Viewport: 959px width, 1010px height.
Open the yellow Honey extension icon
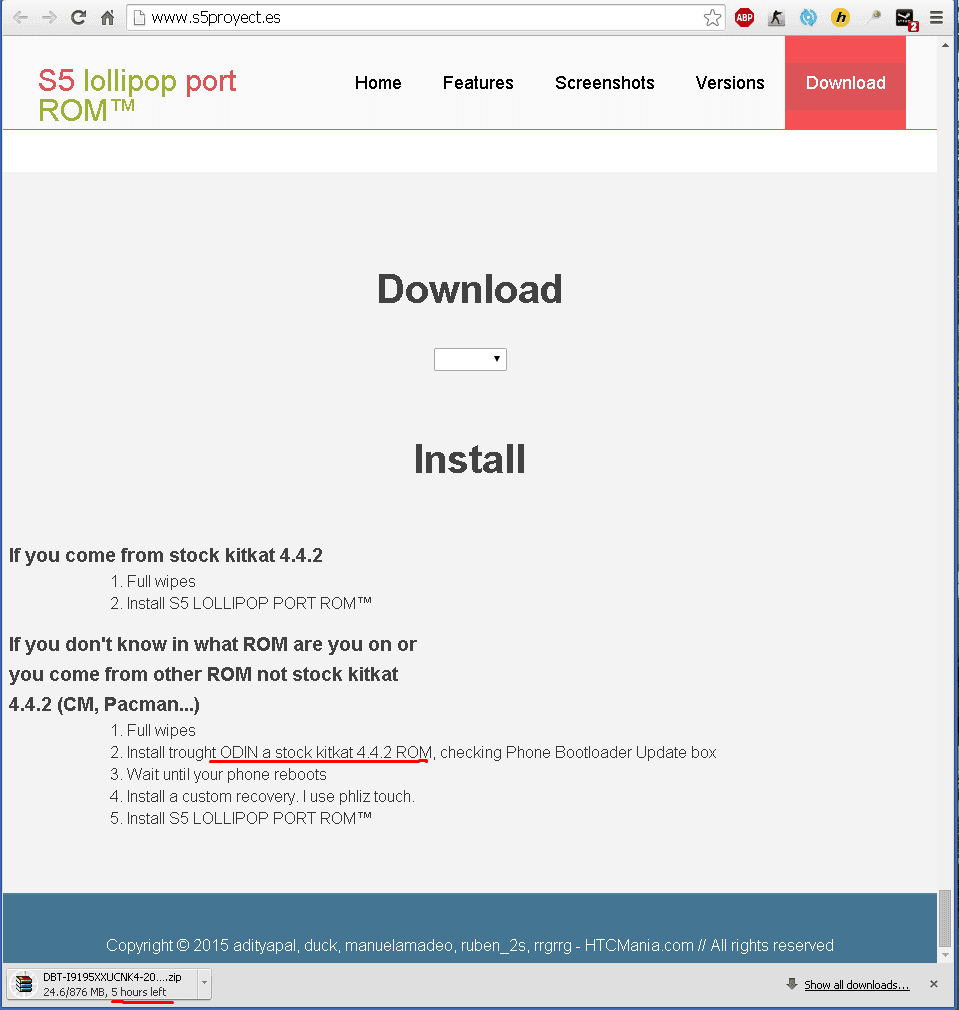coord(840,17)
